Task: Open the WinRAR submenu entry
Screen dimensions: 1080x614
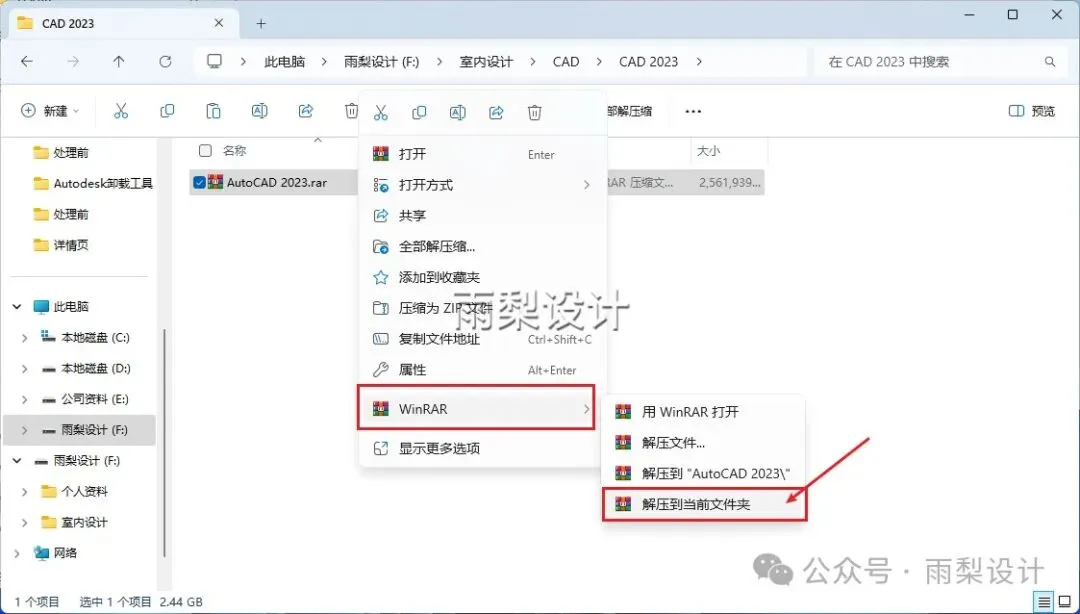Action: (476, 409)
